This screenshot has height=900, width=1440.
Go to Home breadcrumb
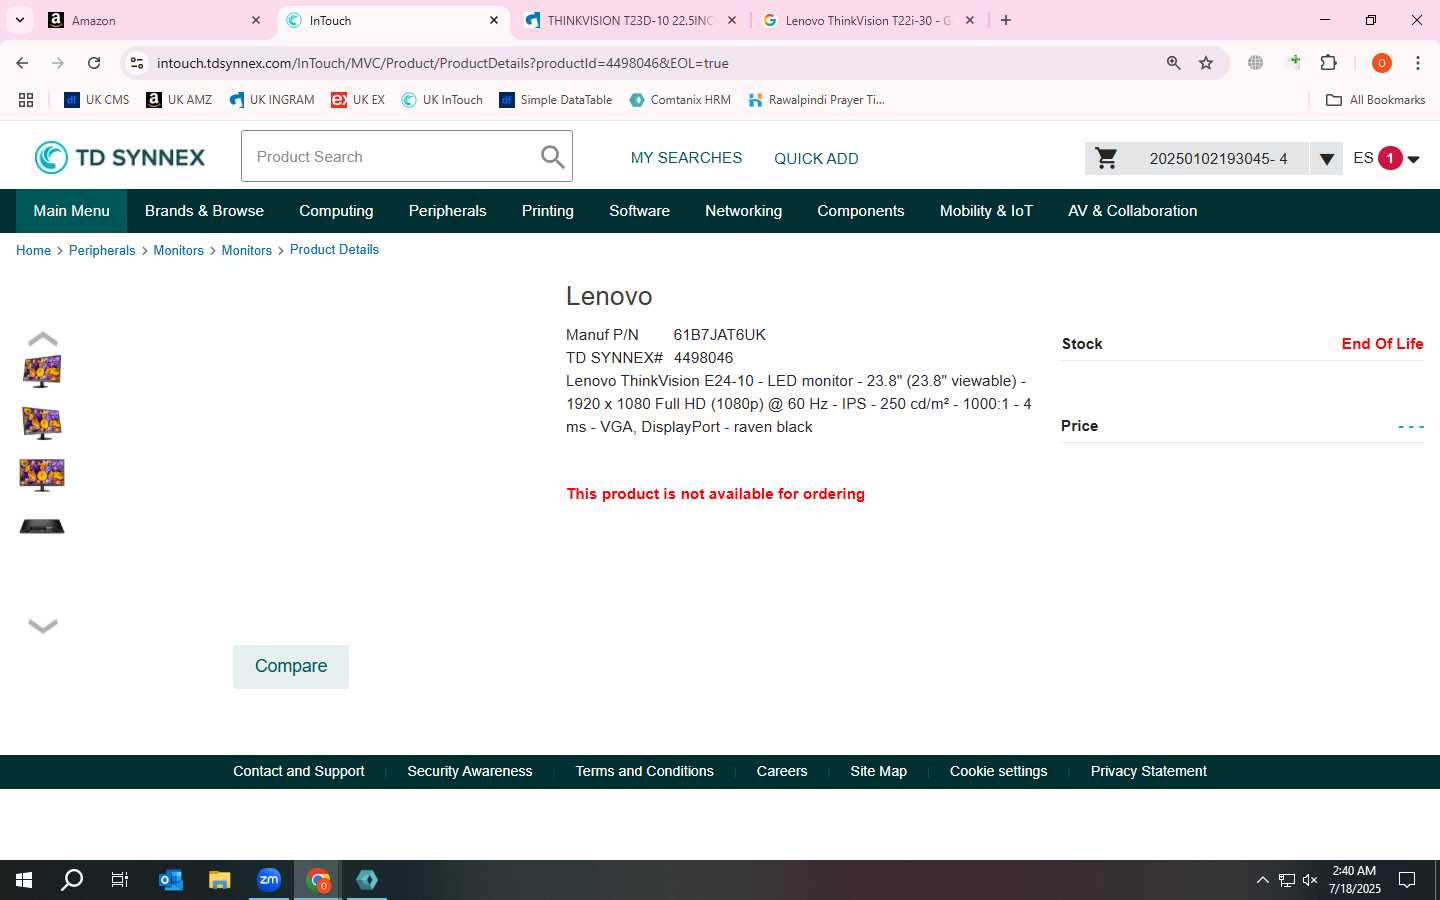point(33,250)
